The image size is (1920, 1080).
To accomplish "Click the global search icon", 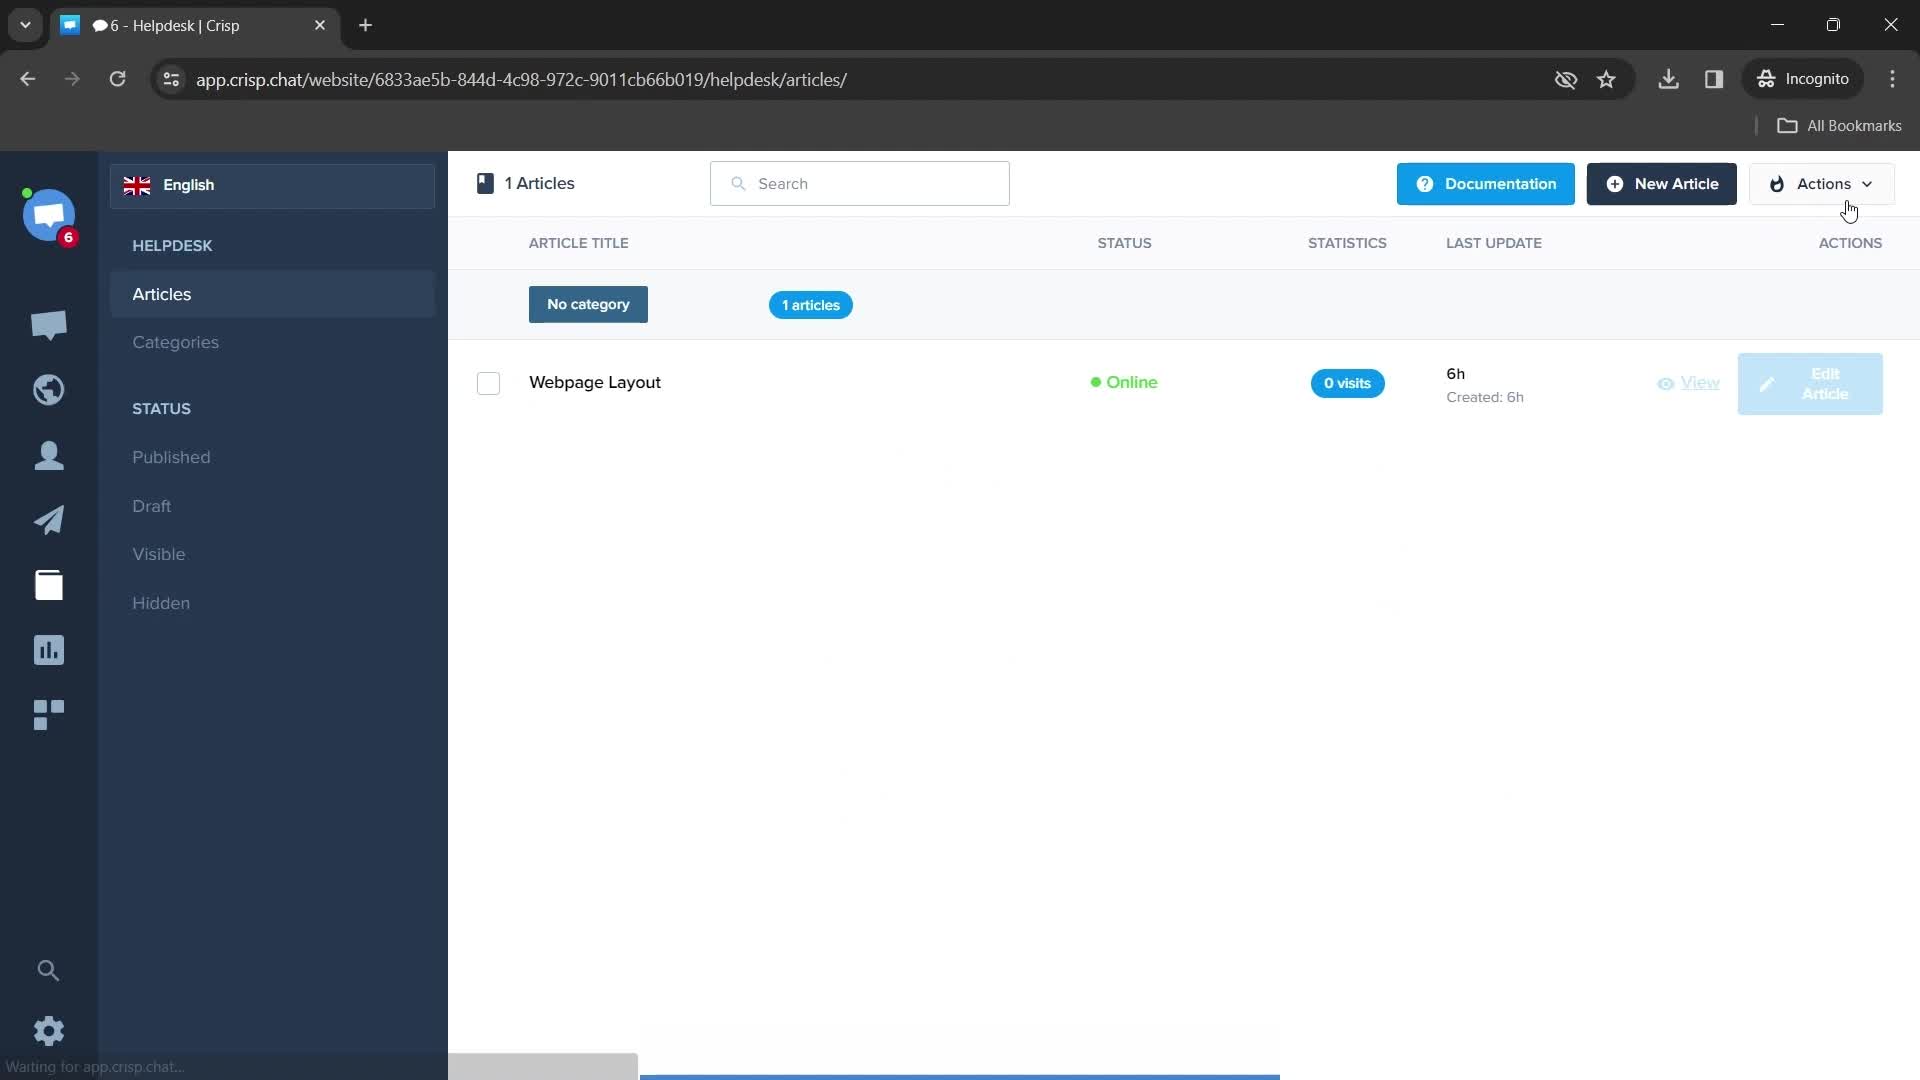I will pyautogui.click(x=49, y=971).
